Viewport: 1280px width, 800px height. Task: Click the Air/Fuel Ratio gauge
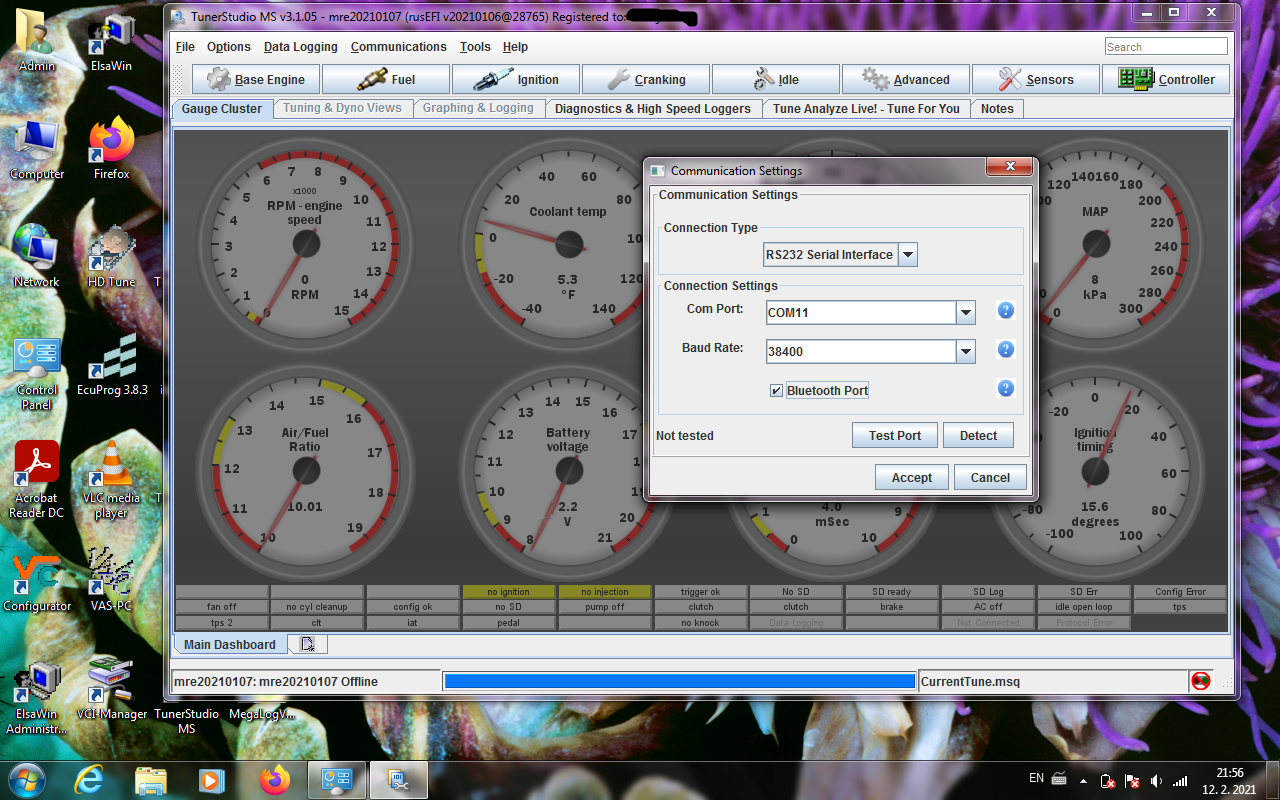(x=305, y=470)
